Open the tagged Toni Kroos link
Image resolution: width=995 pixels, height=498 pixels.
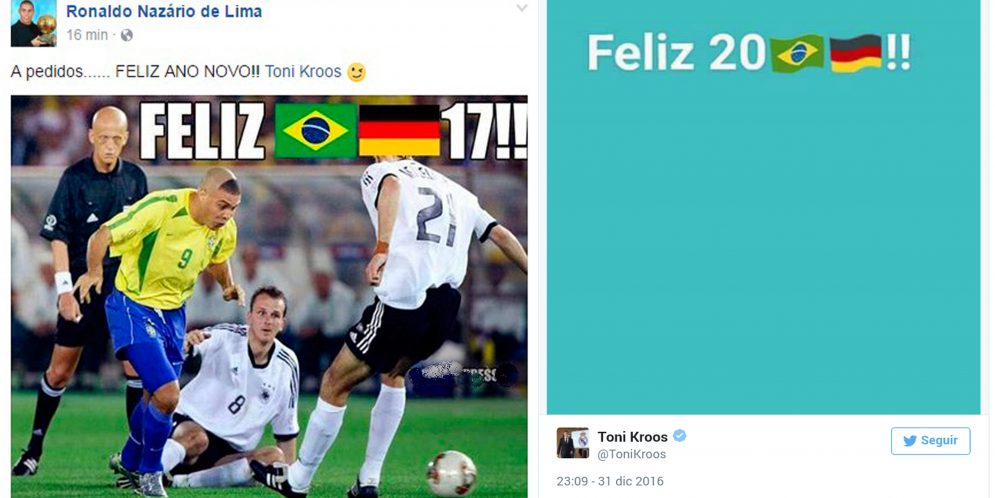pos(303,72)
